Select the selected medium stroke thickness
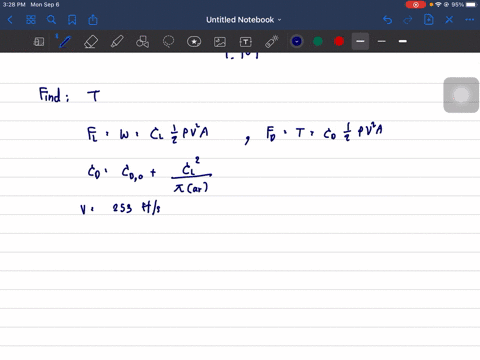Image resolution: width=480 pixels, height=360 pixels. coord(360,41)
